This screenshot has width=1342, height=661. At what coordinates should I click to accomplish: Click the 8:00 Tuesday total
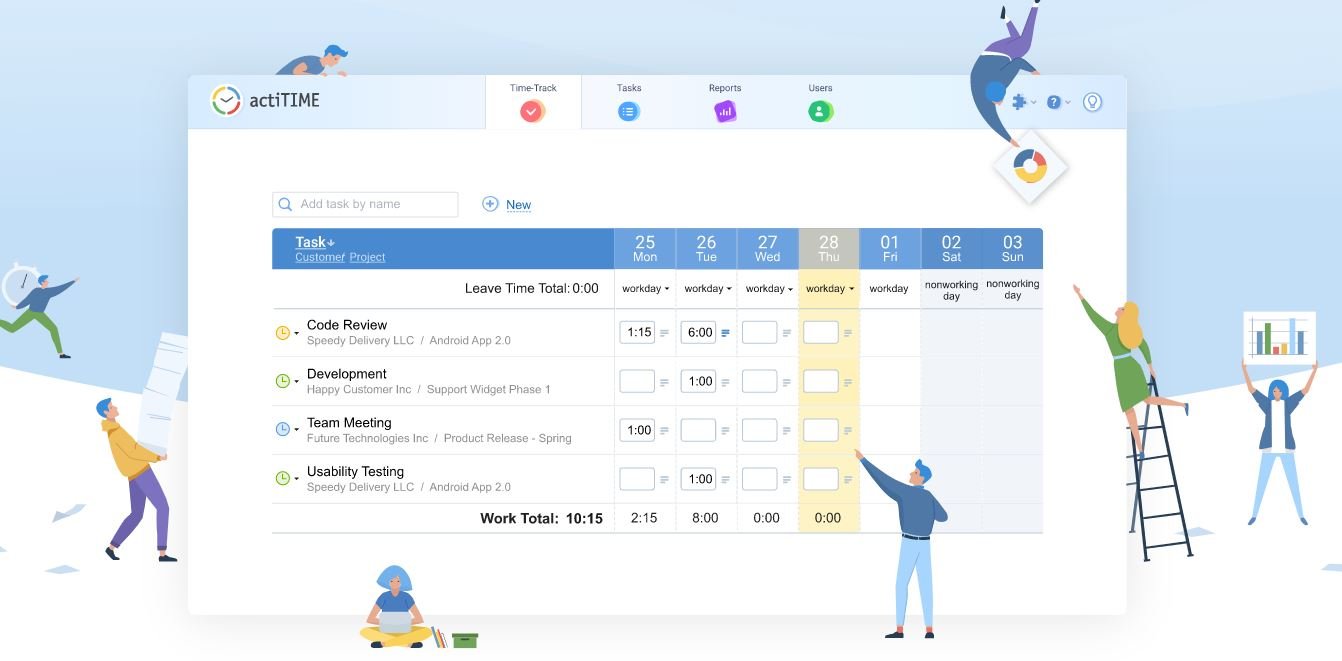click(x=705, y=518)
